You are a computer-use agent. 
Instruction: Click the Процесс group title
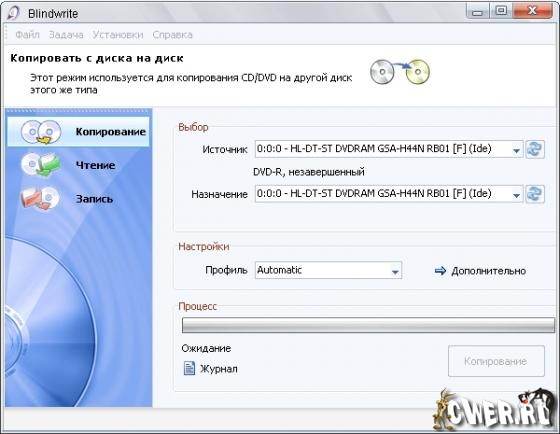point(198,306)
